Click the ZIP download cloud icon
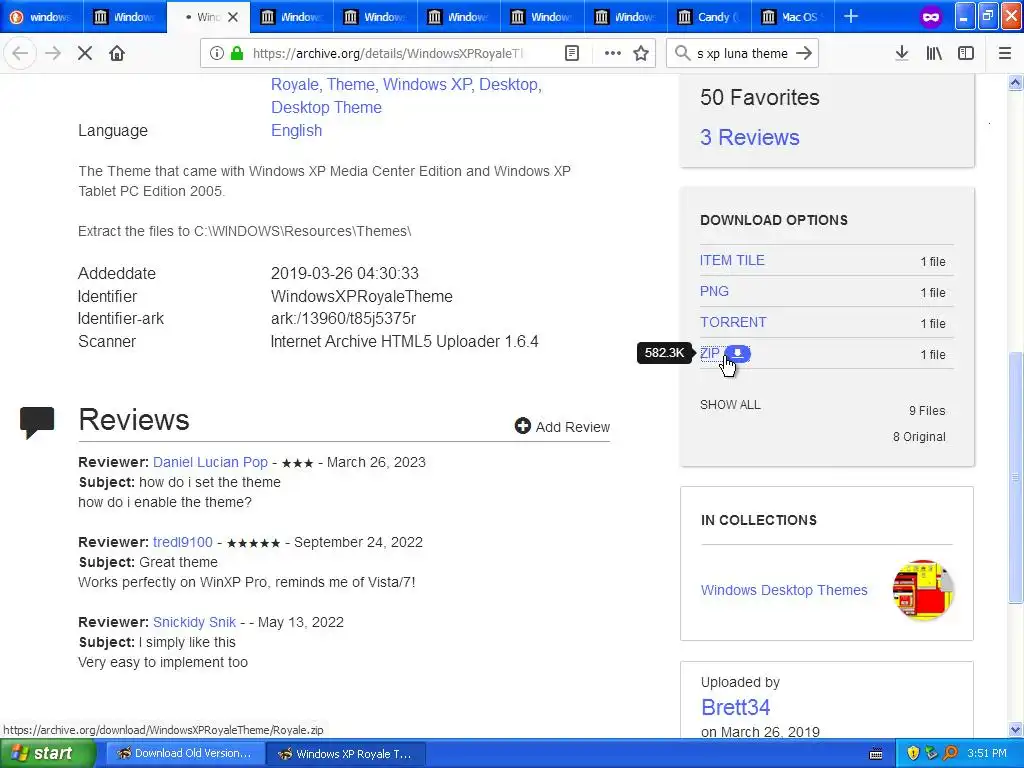Image resolution: width=1024 pixels, height=768 pixels. click(737, 353)
